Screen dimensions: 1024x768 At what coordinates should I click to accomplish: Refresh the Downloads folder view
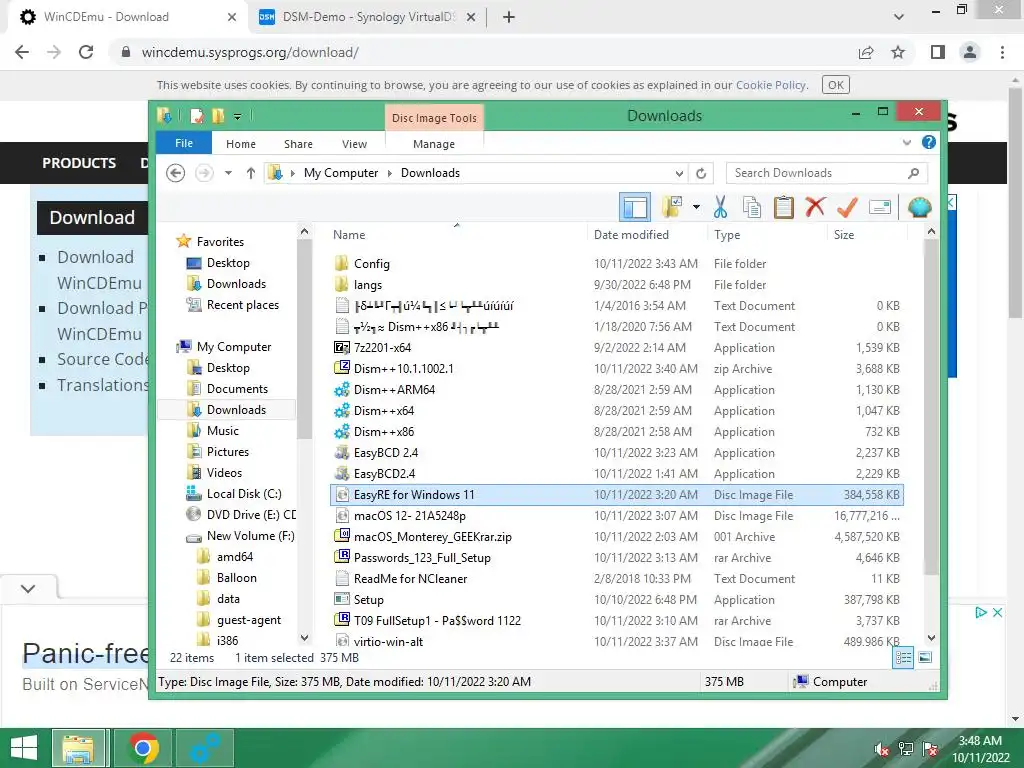tap(701, 173)
